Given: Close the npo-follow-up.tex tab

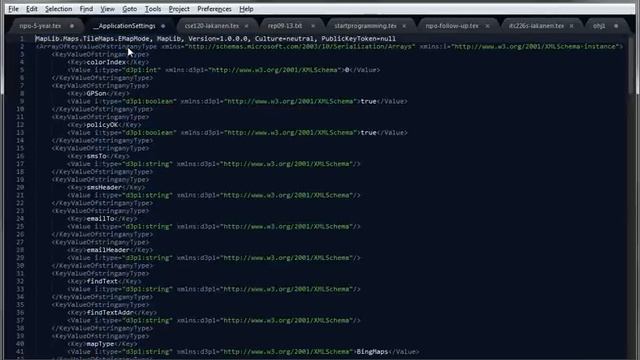Looking at the screenshot, I should point(487,26).
